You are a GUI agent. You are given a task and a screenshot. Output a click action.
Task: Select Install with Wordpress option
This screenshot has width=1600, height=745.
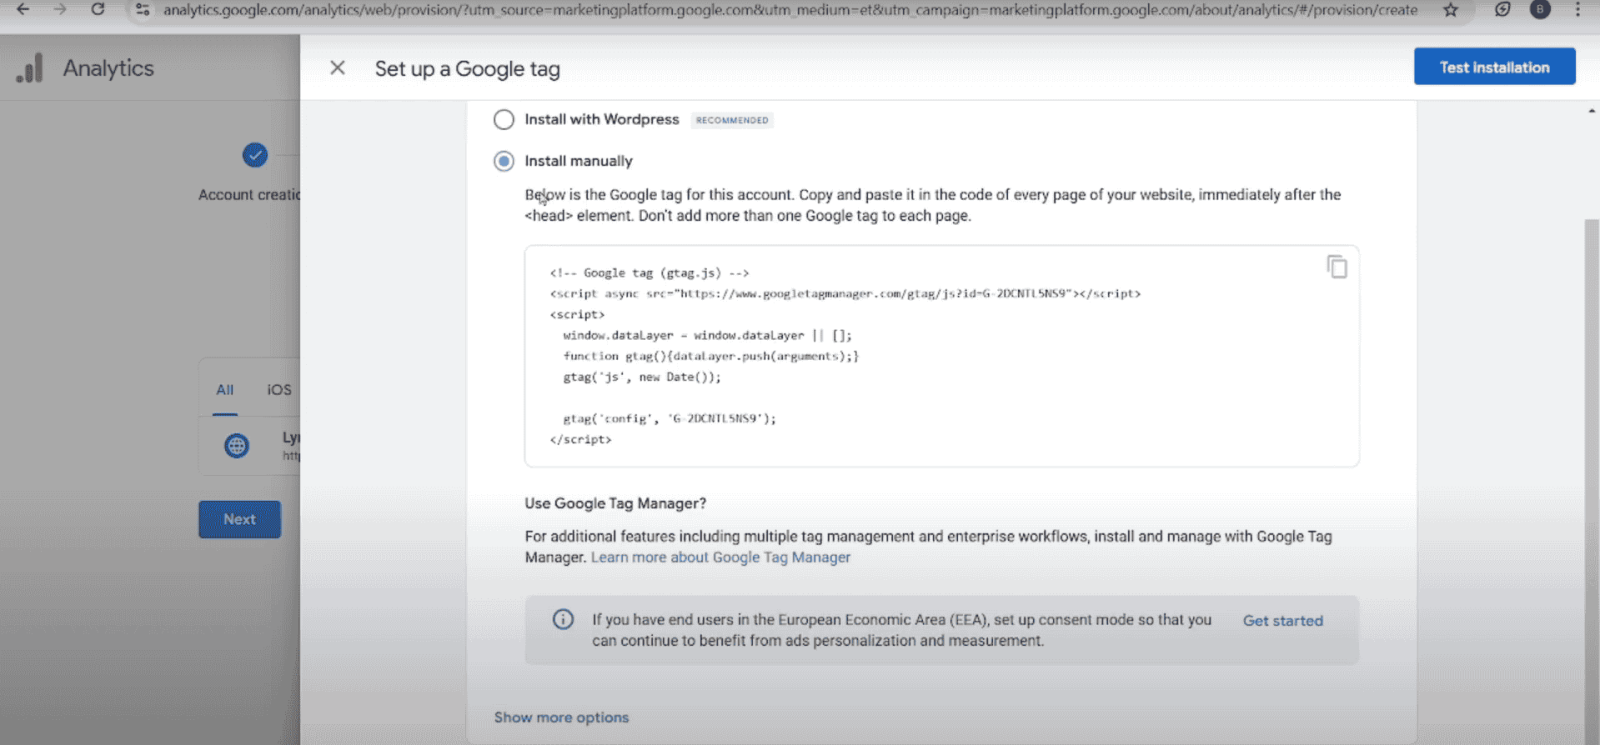(x=504, y=120)
